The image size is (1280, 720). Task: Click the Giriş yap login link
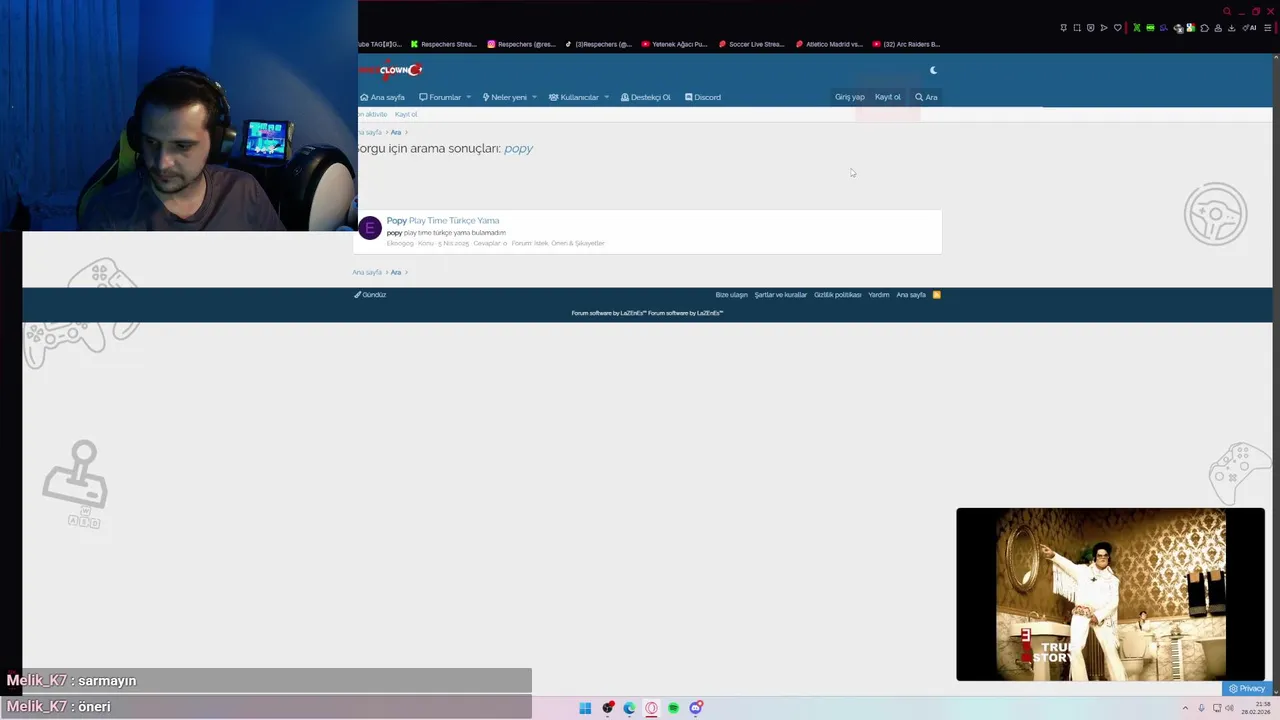(850, 97)
